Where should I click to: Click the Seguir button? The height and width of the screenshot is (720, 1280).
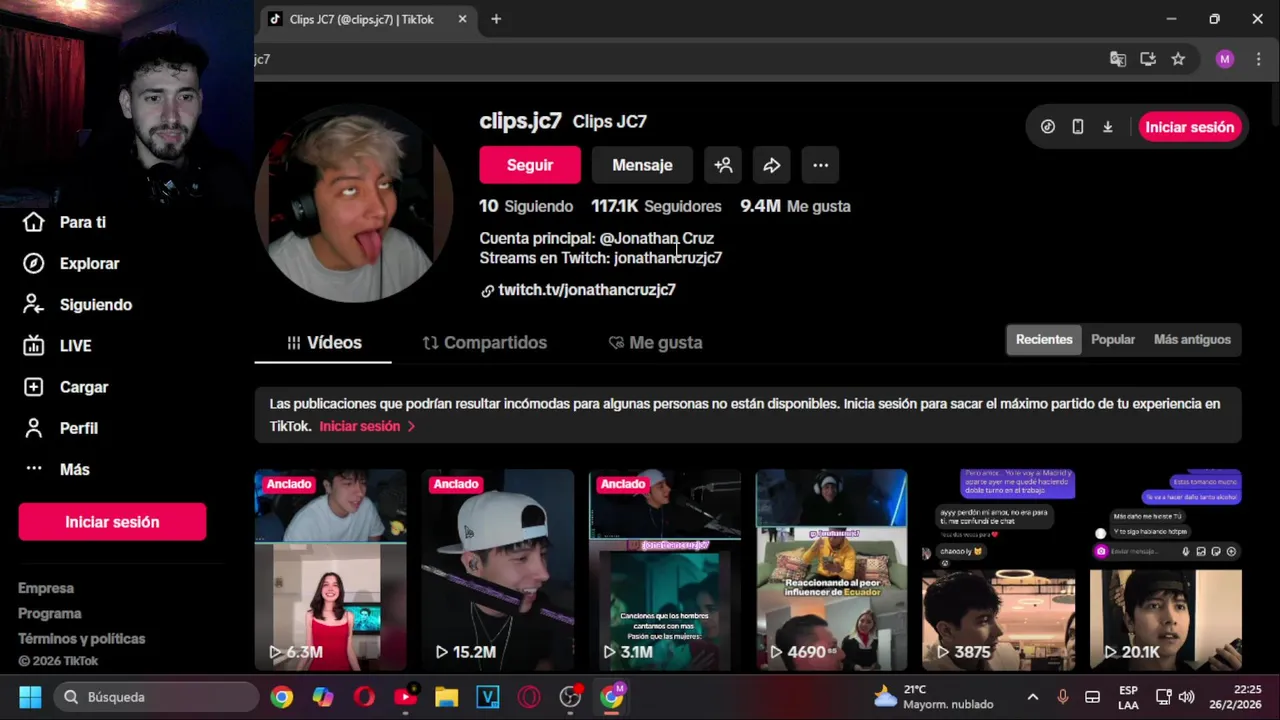(x=530, y=165)
